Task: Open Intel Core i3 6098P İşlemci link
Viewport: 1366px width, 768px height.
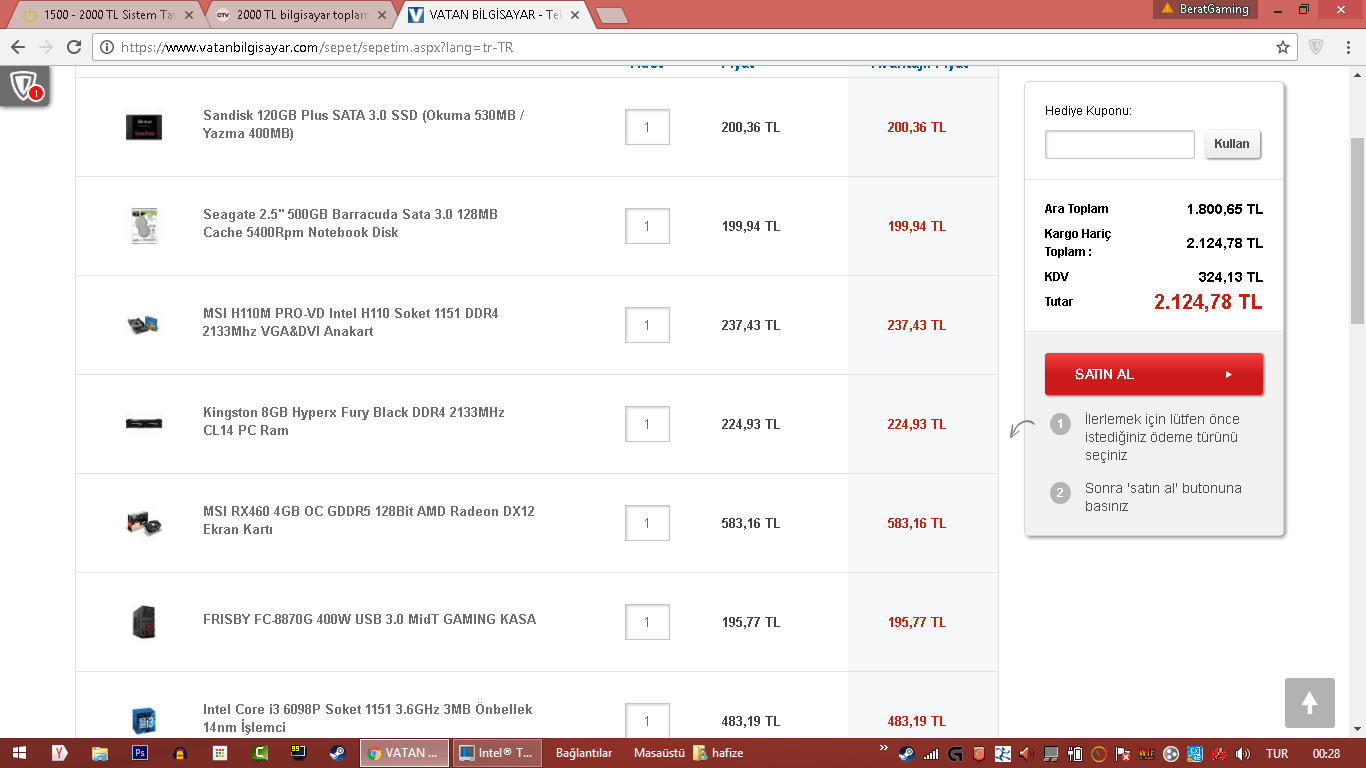Action: coord(367,718)
